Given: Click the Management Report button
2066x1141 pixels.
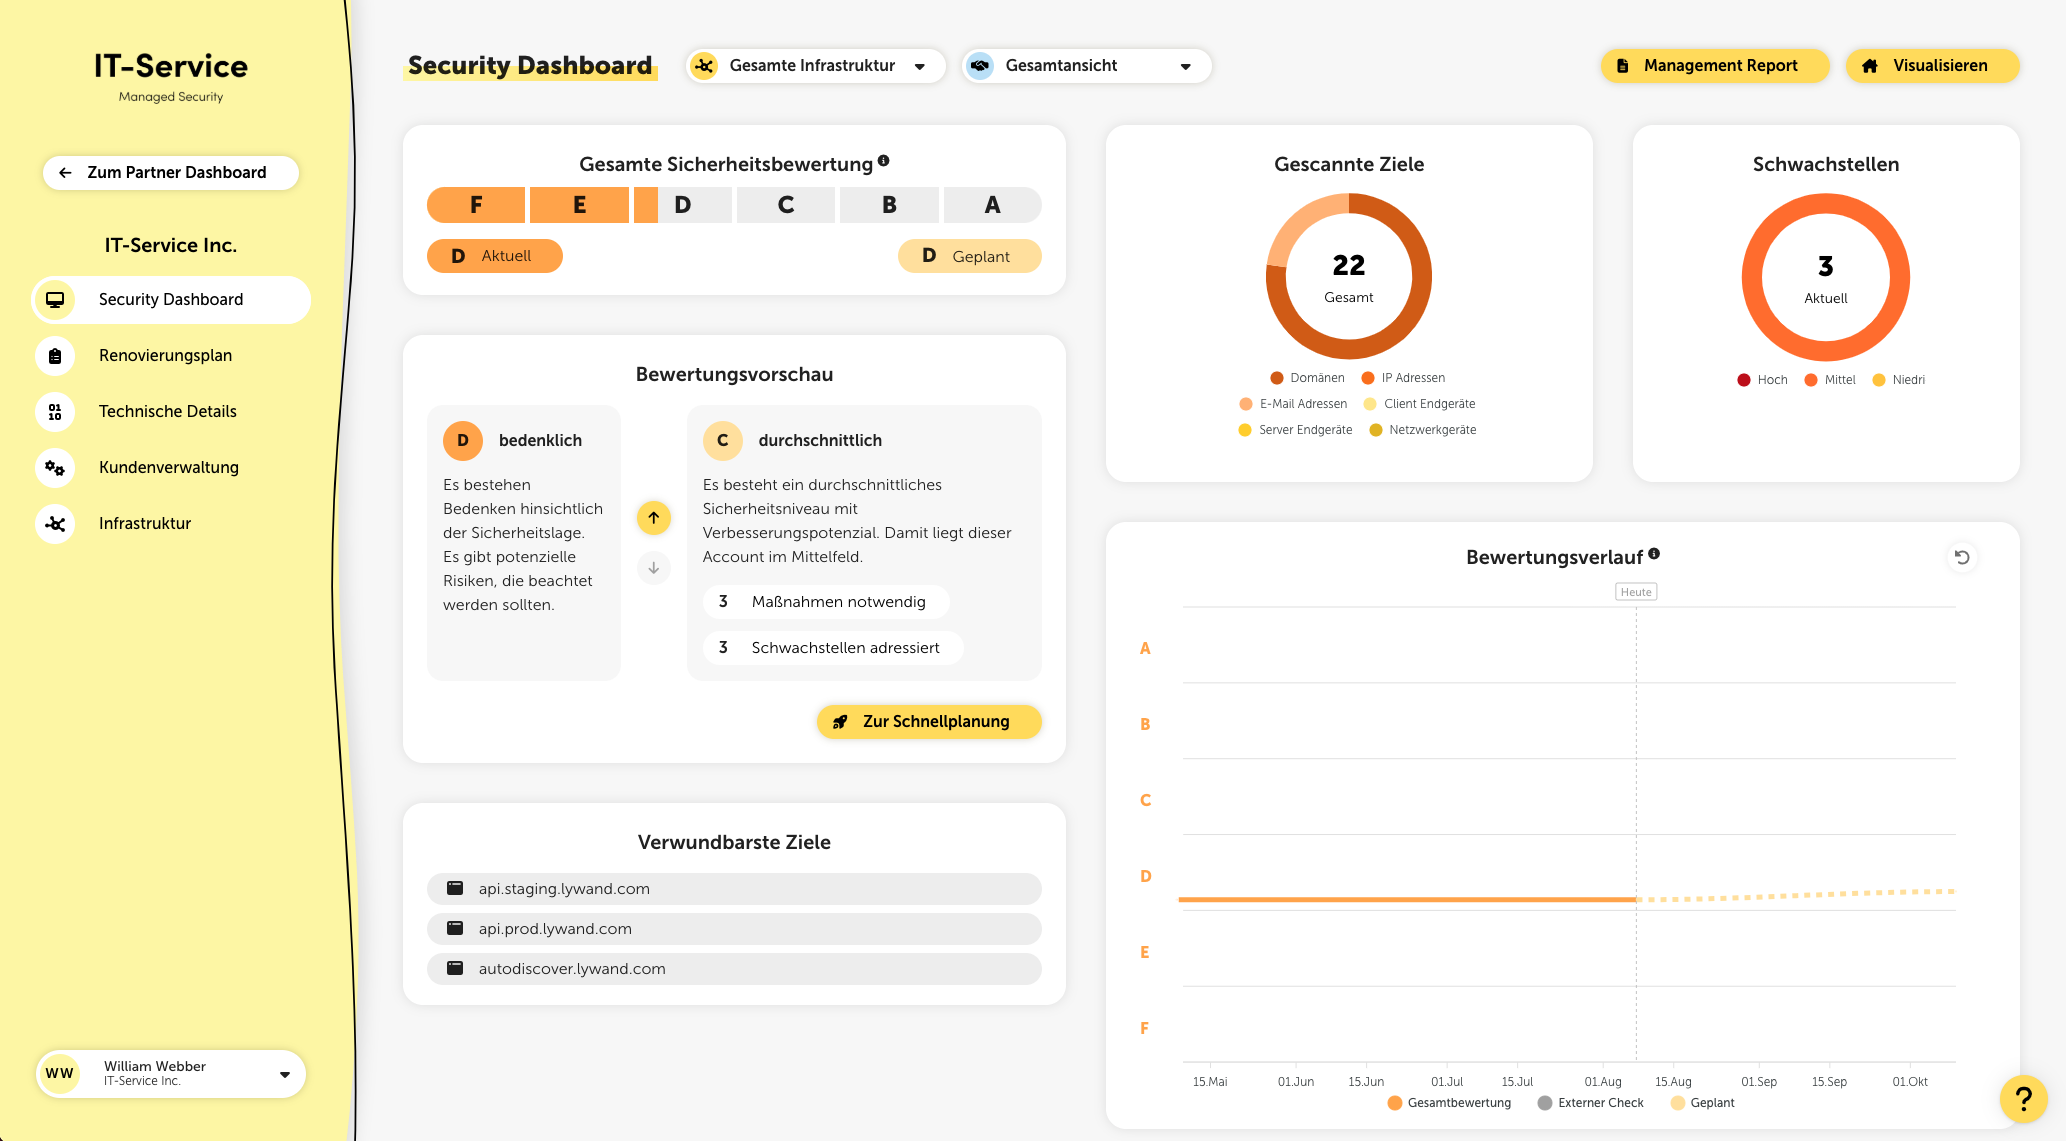Looking at the screenshot, I should pos(1714,66).
